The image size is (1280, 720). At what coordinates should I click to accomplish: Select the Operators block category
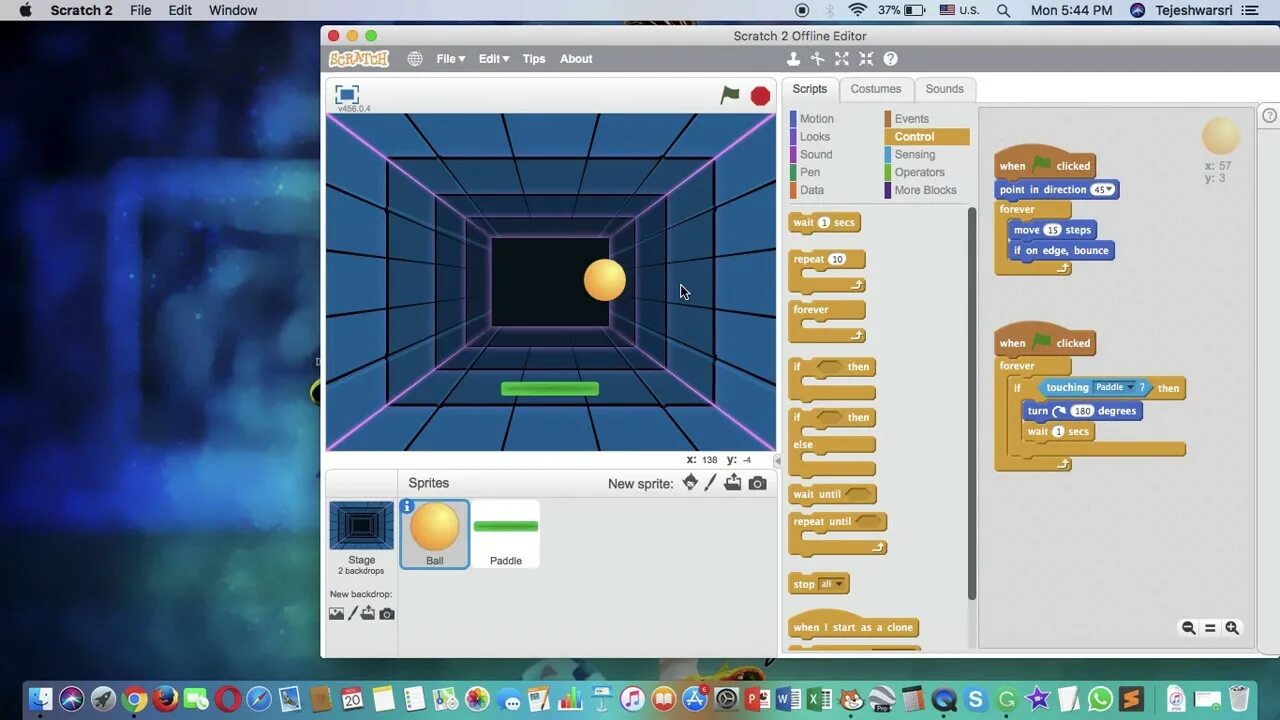tap(920, 173)
